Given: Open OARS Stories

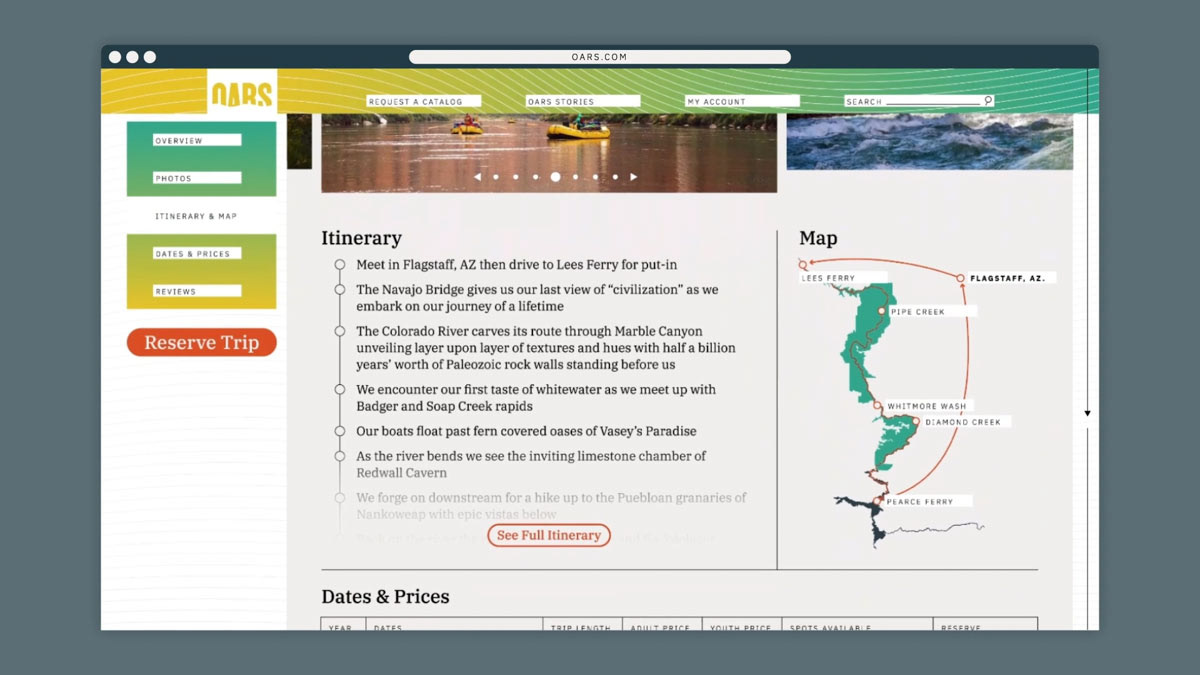Looking at the screenshot, I should 583,101.
